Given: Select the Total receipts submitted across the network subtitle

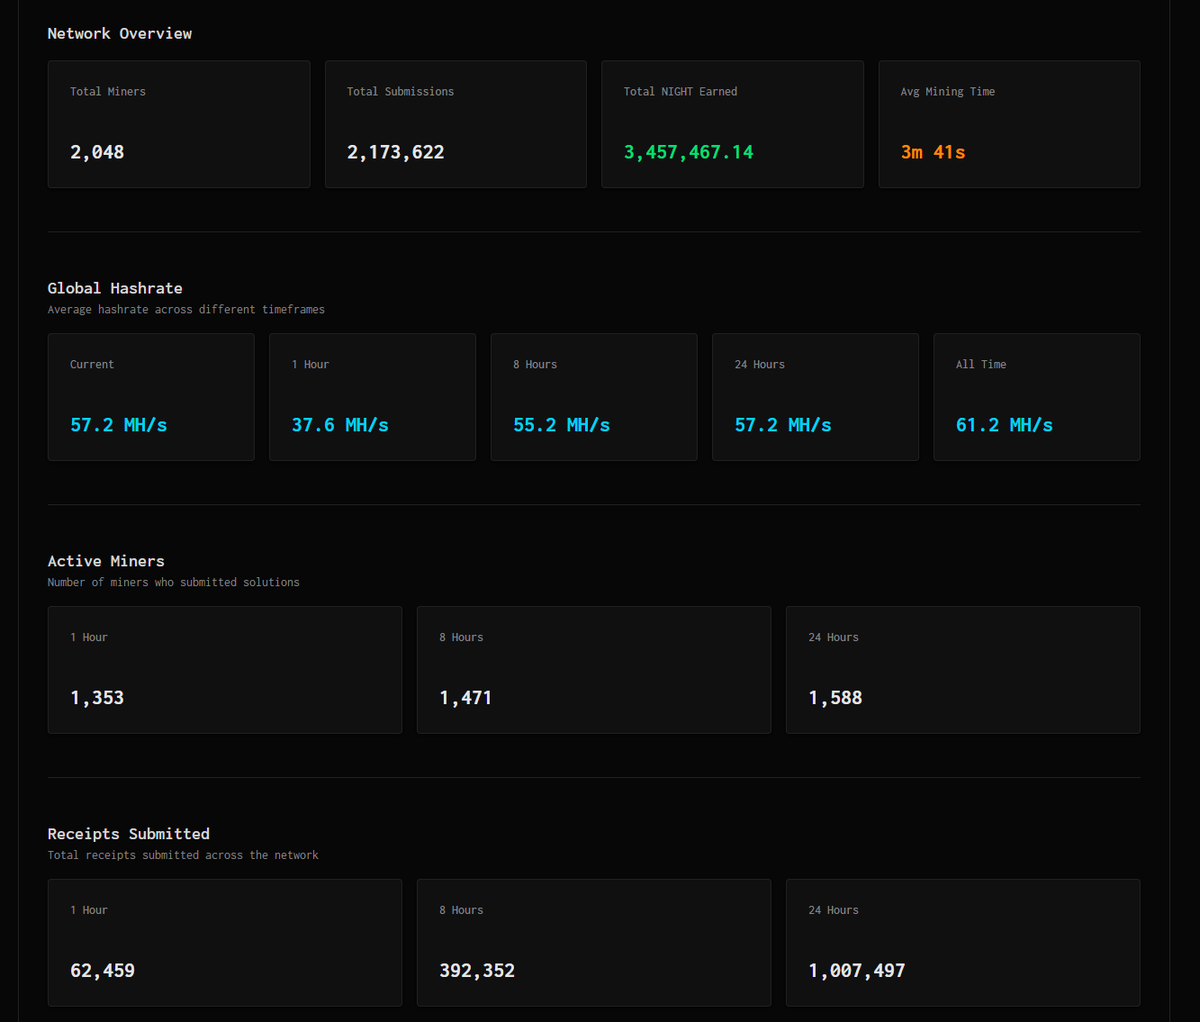Looking at the screenshot, I should click(x=183, y=855).
